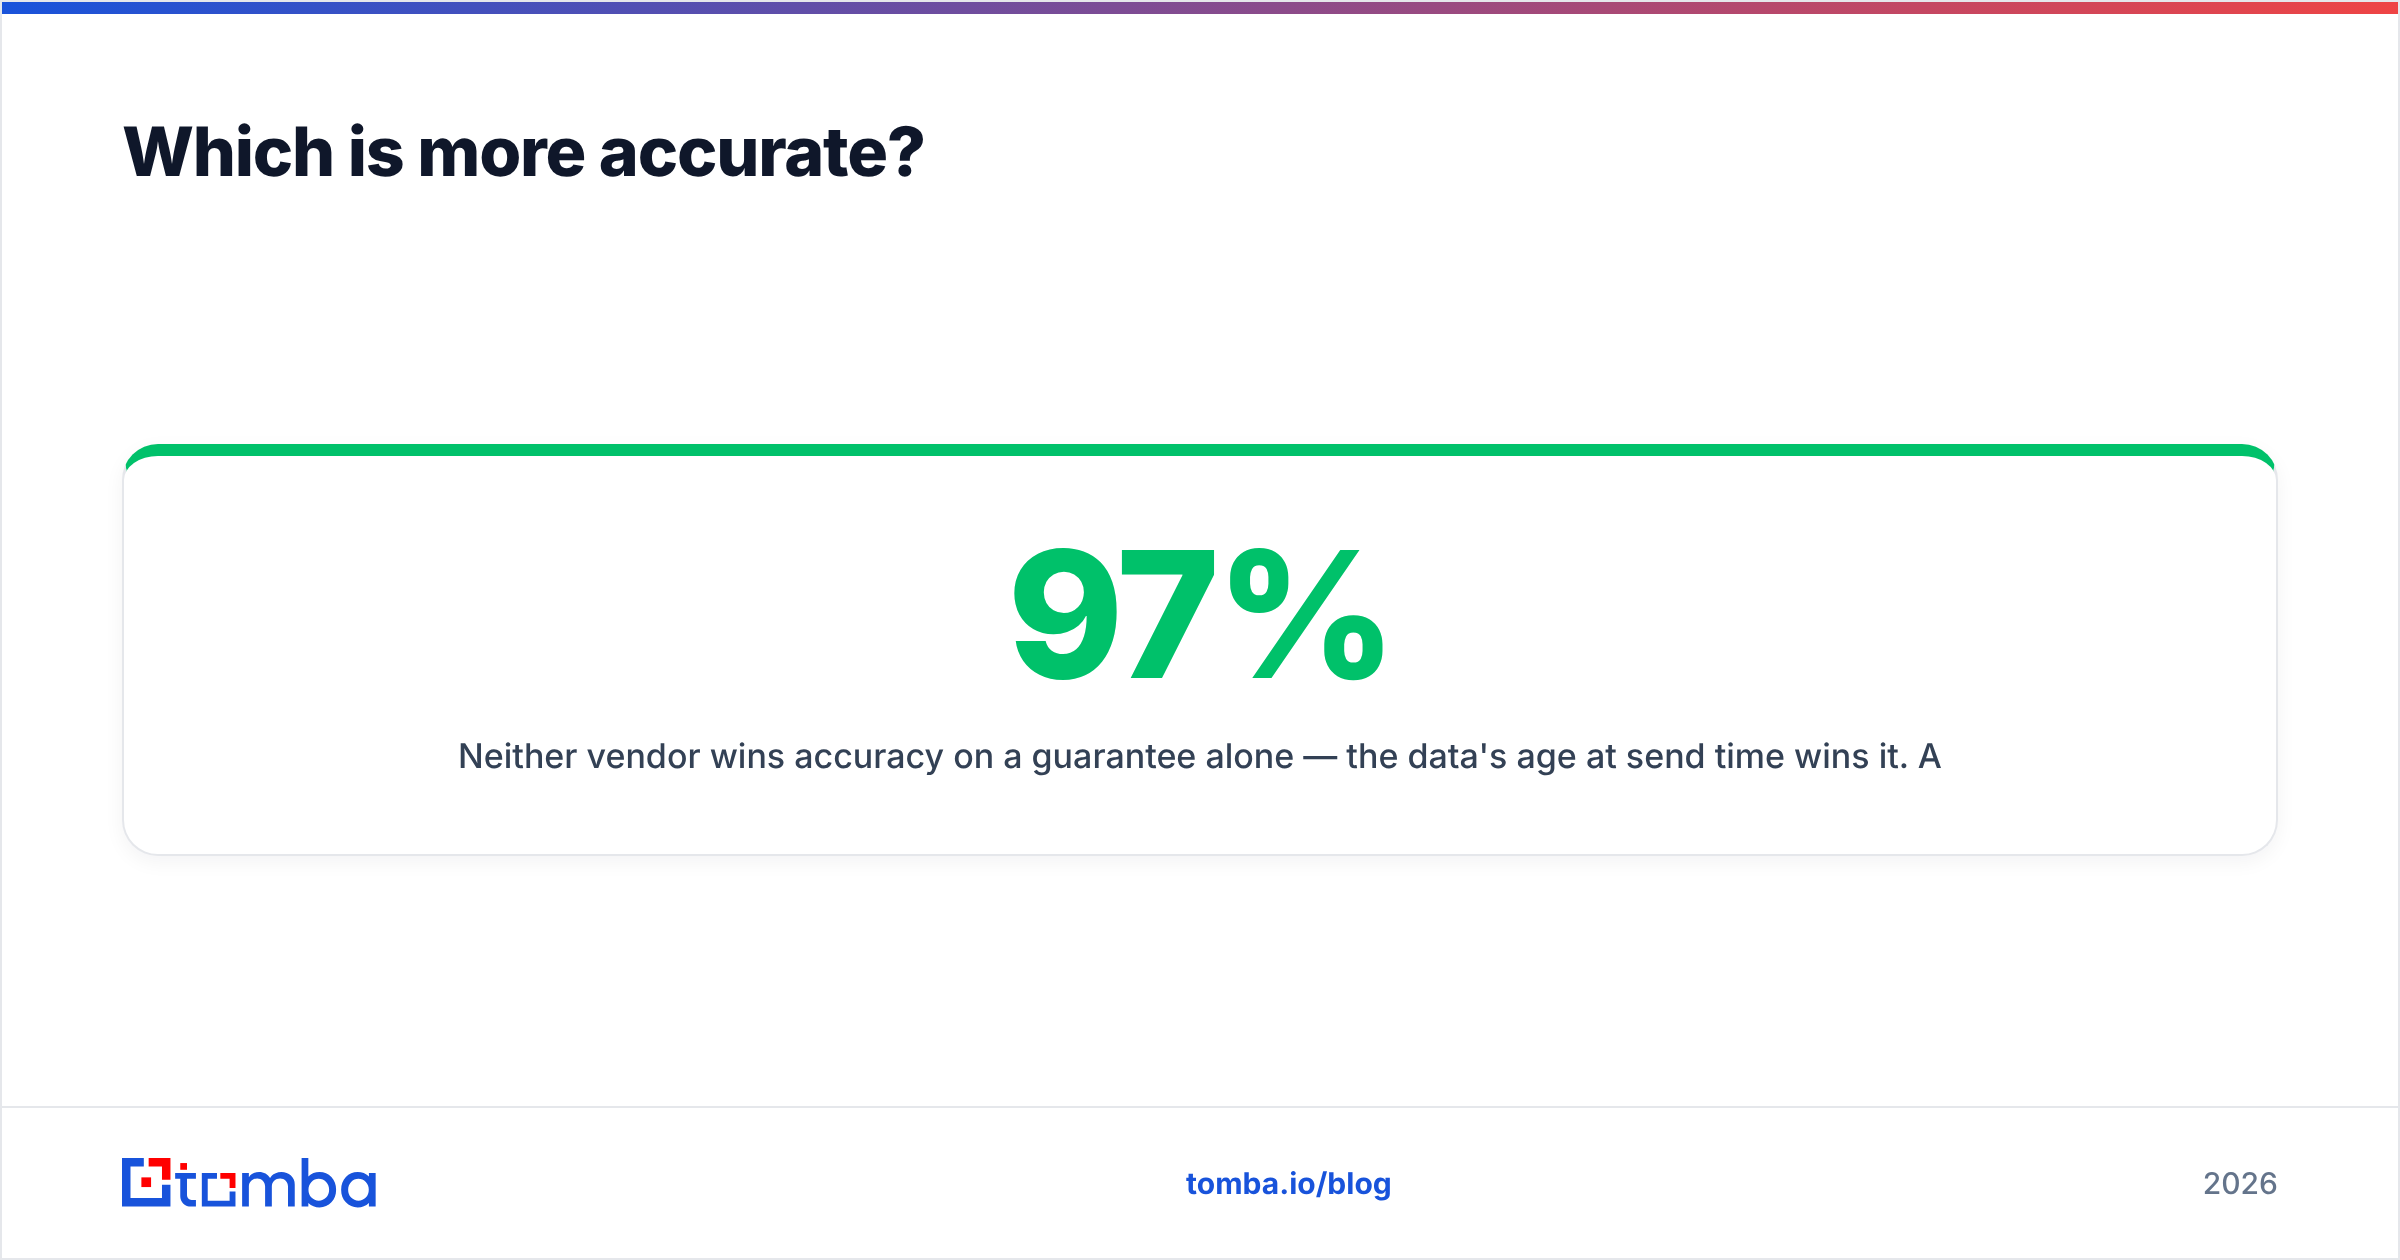Click the 2026 year label
Screen dimensions: 2400x1260
[2240, 1184]
